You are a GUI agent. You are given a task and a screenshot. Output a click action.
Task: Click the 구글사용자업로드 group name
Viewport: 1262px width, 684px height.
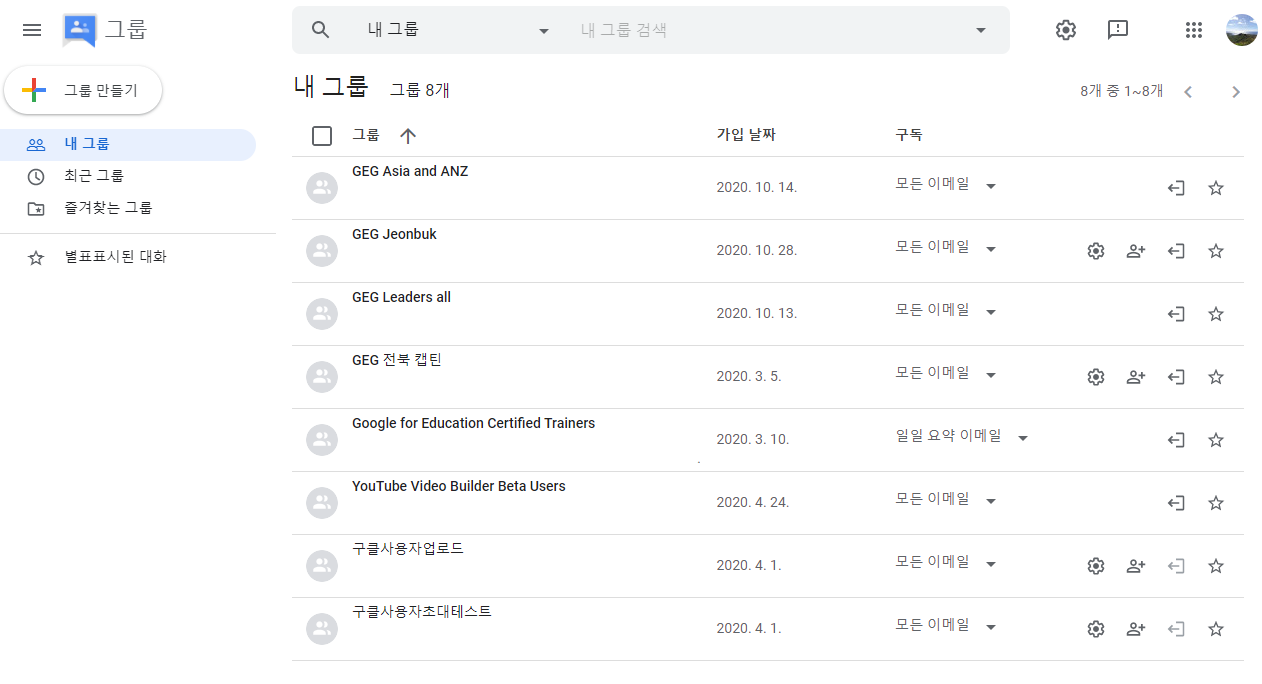coord(408,549)
